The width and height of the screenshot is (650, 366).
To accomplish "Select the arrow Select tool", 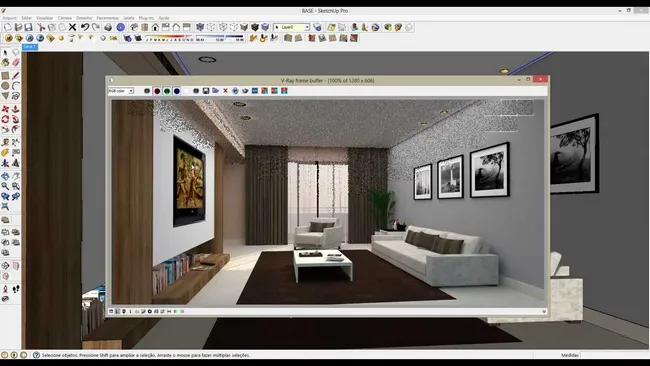I will pyautogui.click(x=5, y=52).
